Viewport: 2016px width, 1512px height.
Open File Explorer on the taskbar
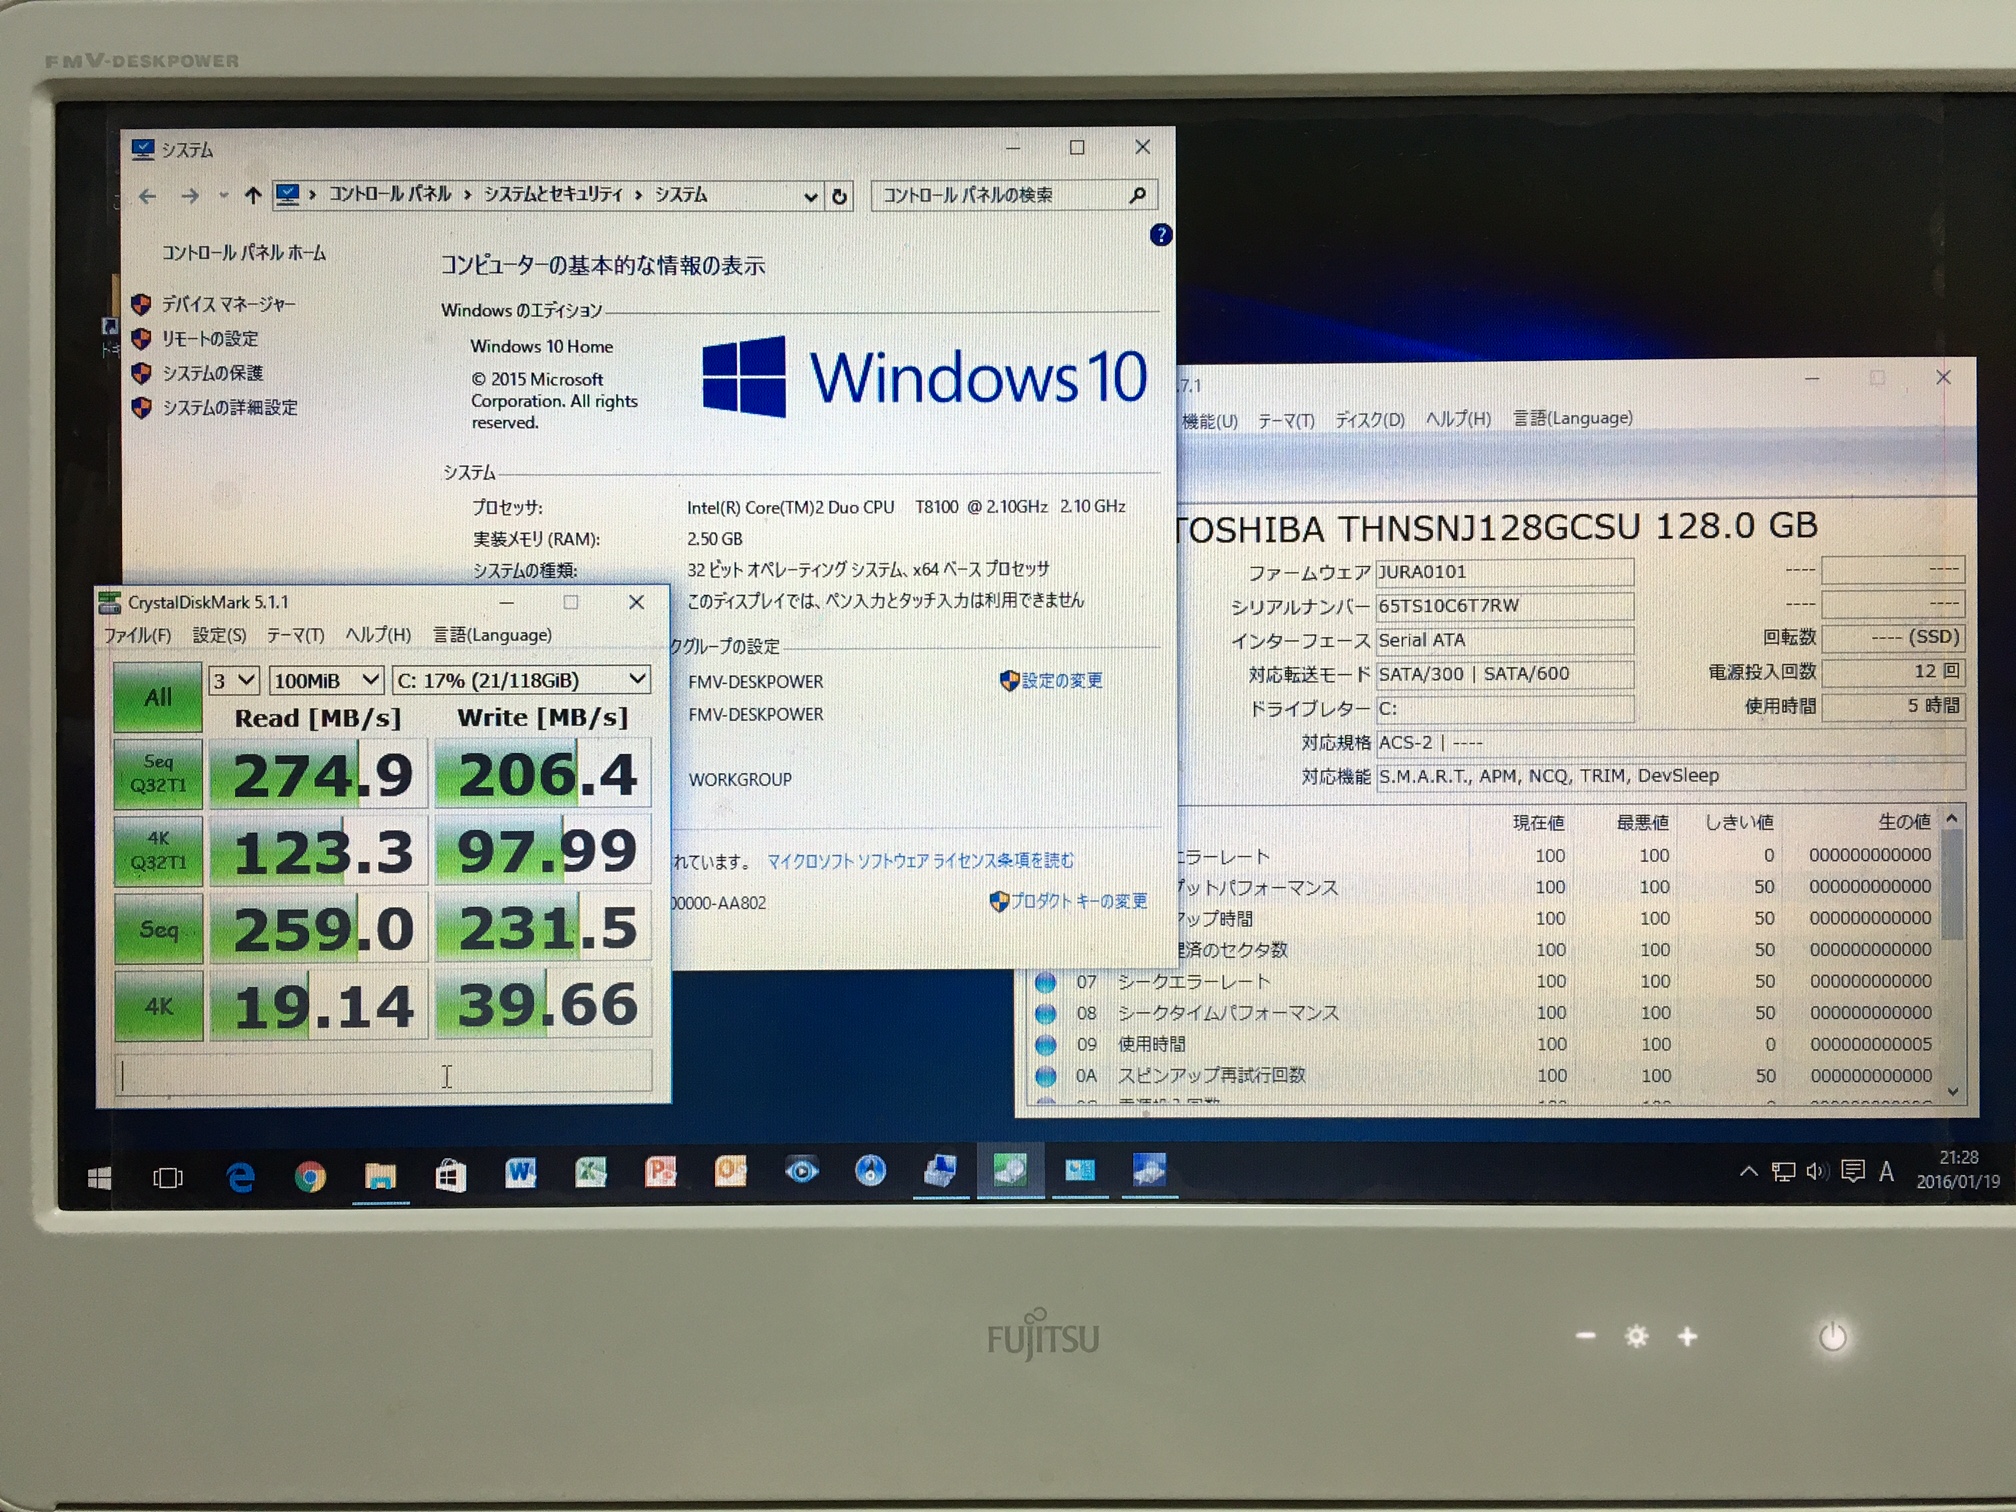click(380, 1176)
